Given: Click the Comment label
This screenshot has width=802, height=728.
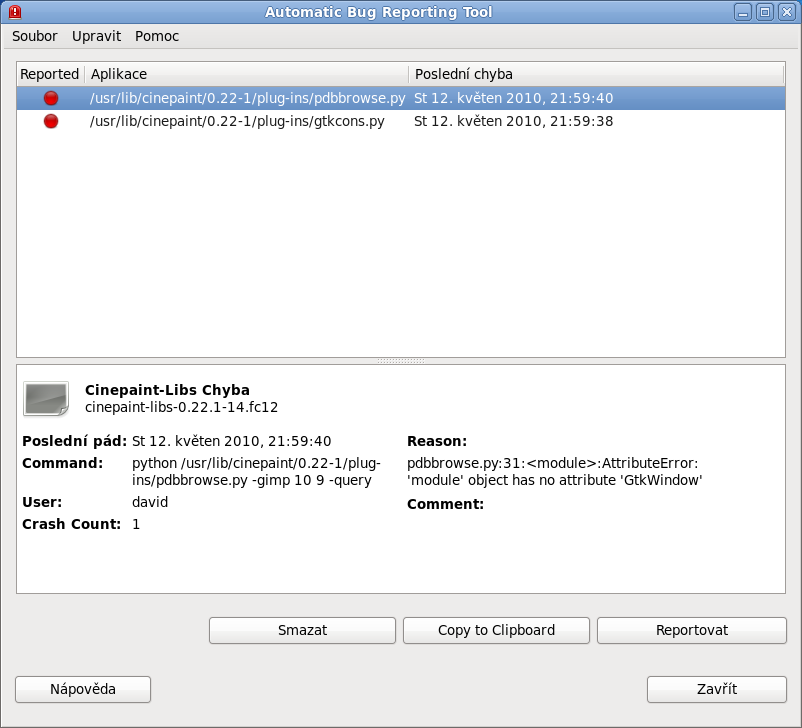Looking at the screenshot, I should pos(445,504).
